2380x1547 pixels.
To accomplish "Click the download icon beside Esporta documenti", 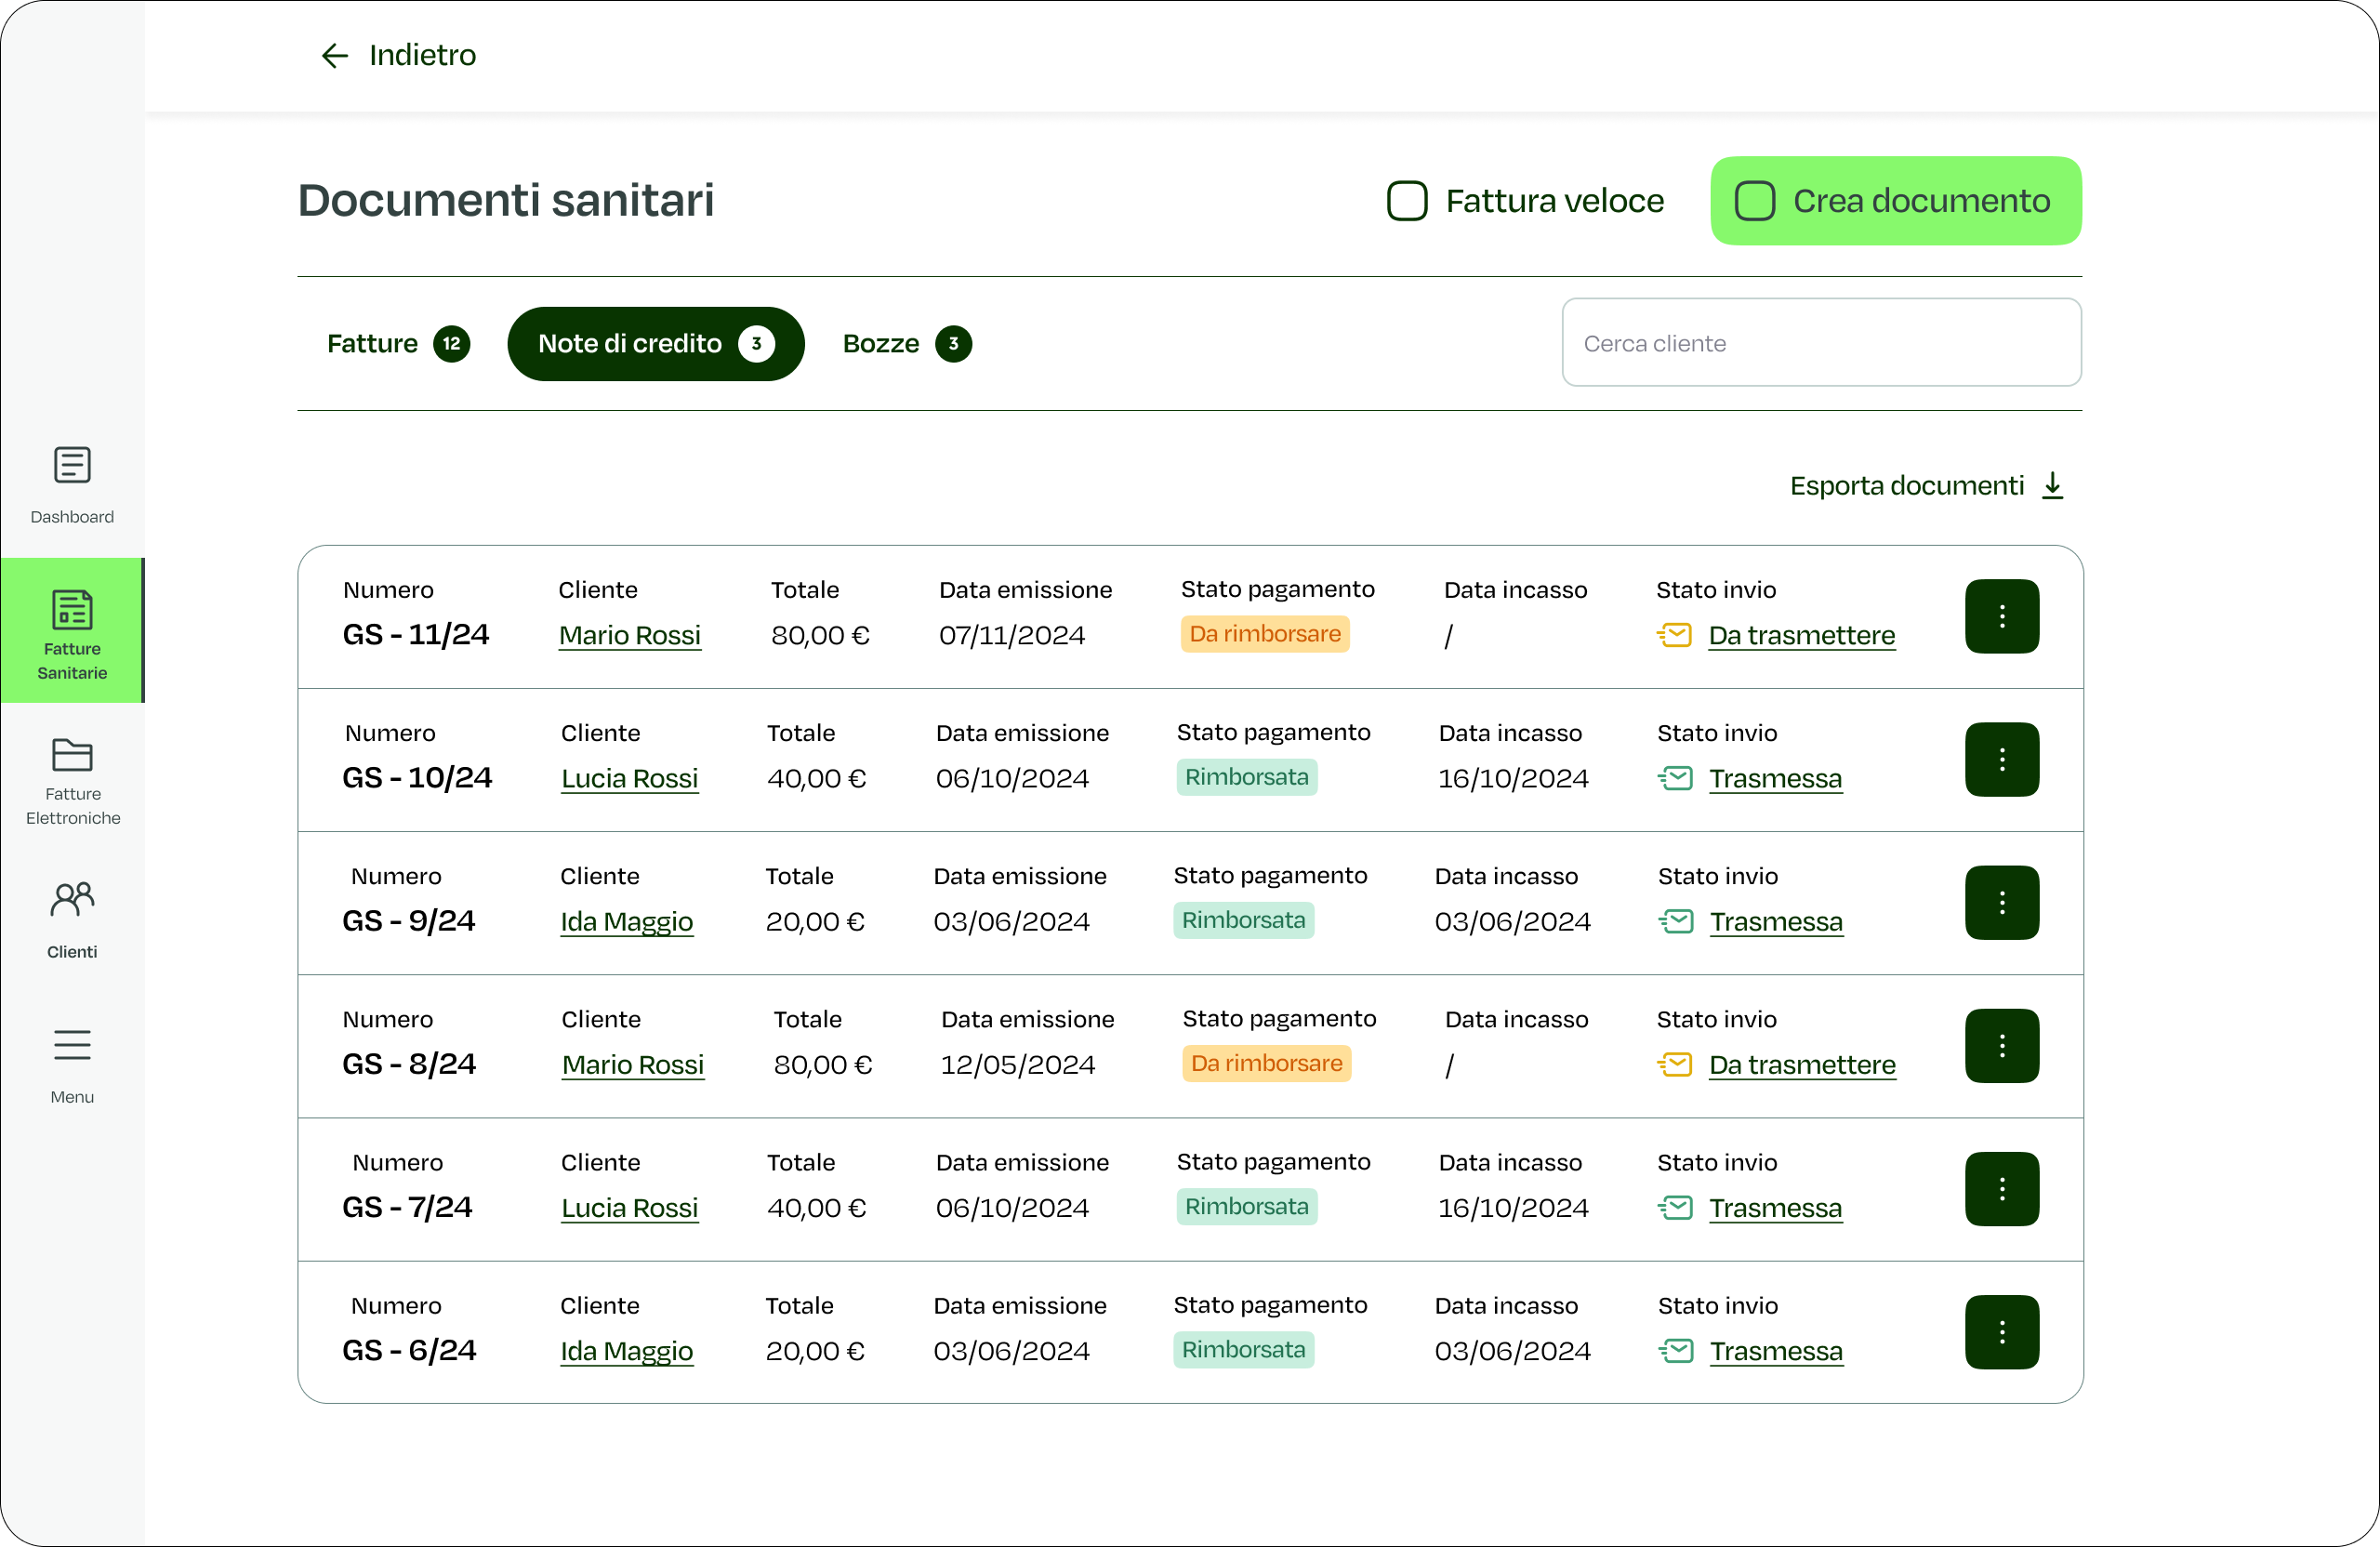I will [x=2053, y=486].
